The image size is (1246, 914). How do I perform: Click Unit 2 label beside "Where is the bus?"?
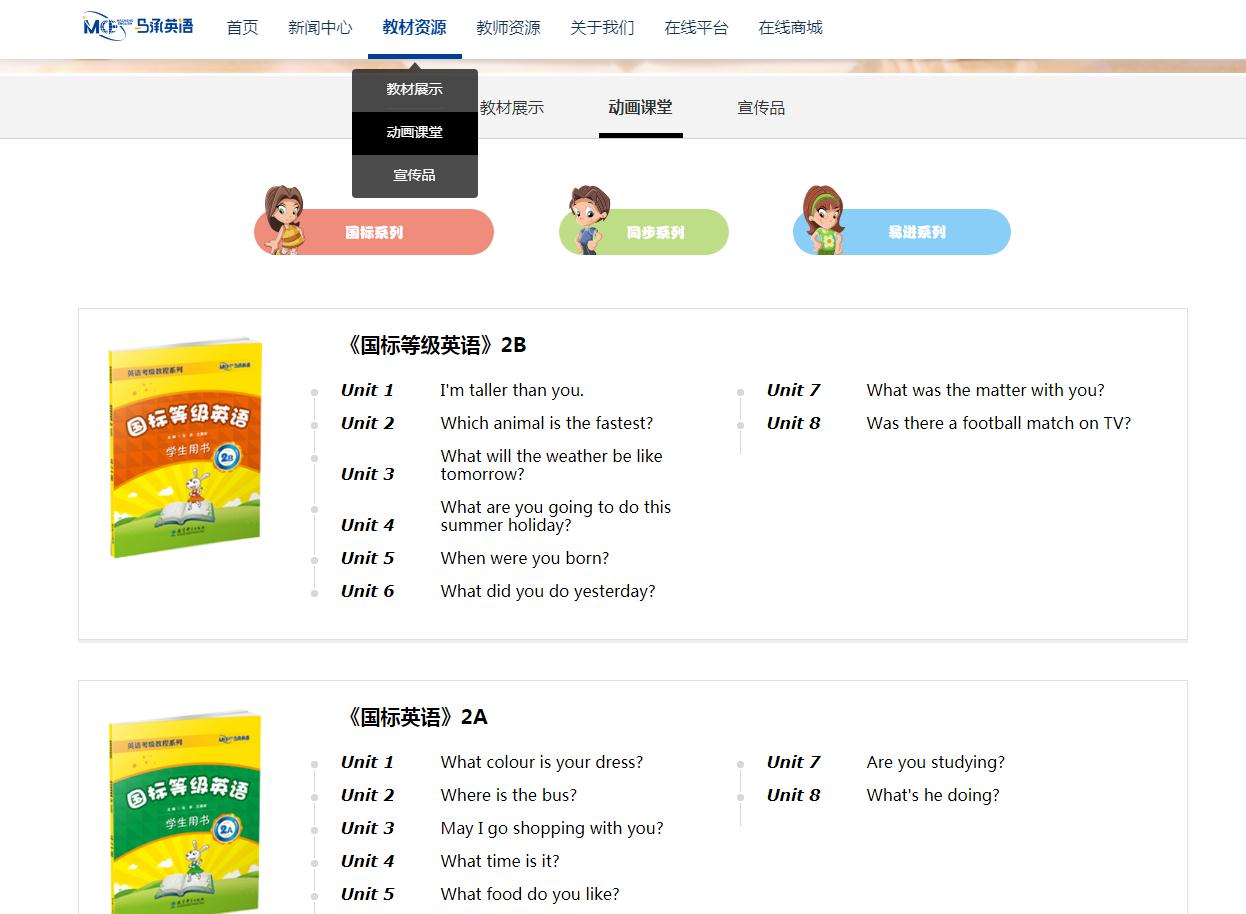pyautogui.click(x=368, y=796)
